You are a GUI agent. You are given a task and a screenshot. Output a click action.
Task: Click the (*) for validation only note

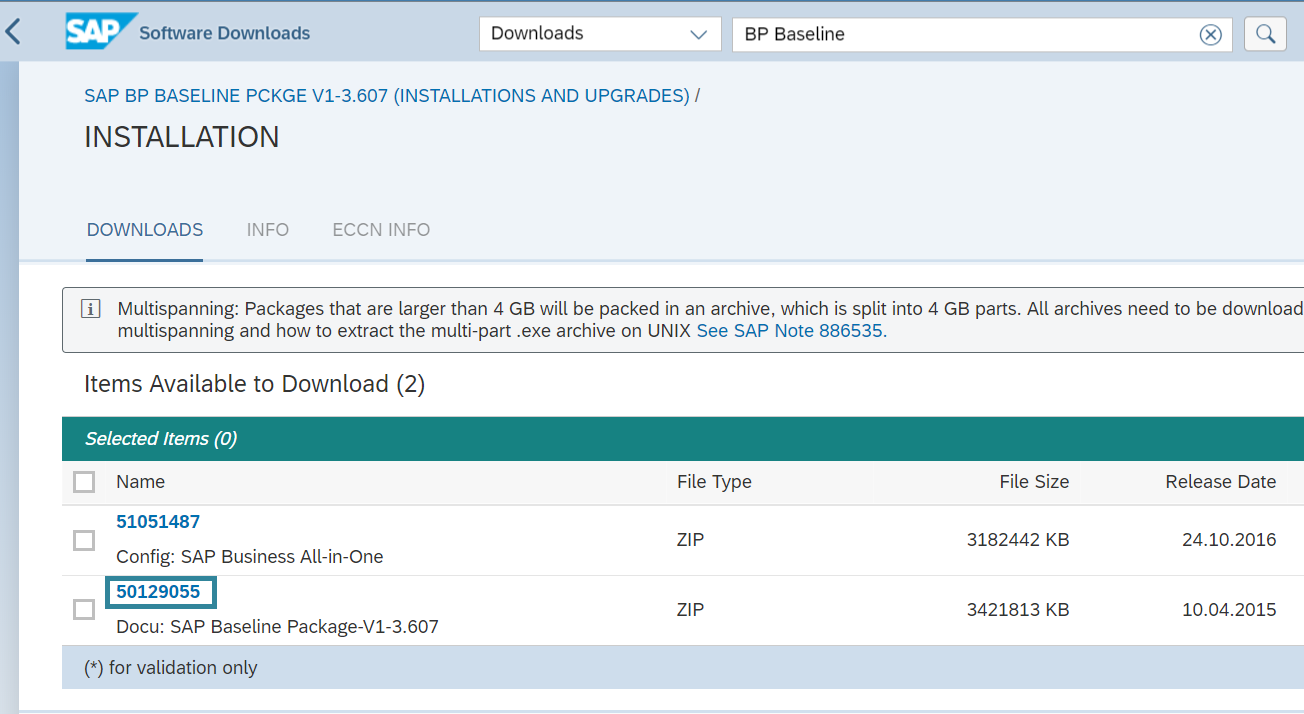click(x=171, y=668)
